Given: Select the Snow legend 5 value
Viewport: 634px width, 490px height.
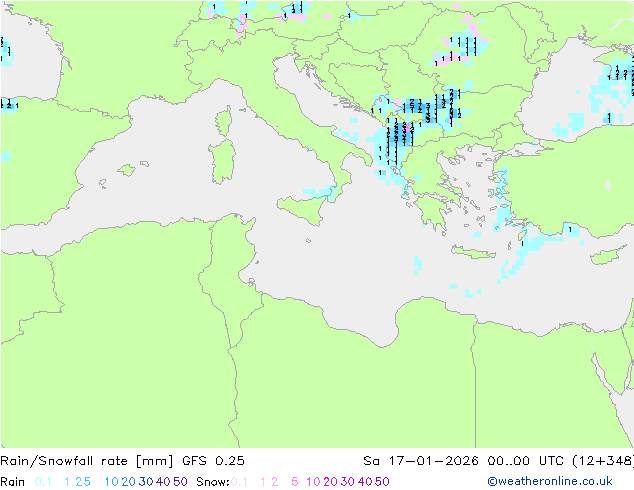Looking at the screenshot, I should pyautogui.click(x=295, y=482).
